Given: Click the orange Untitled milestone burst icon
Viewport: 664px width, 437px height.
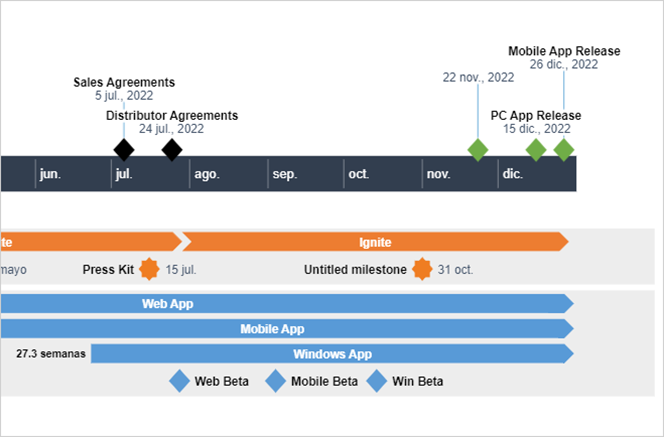Looking at the screenshot, I should pyautogui.click(x=422, y=269).
